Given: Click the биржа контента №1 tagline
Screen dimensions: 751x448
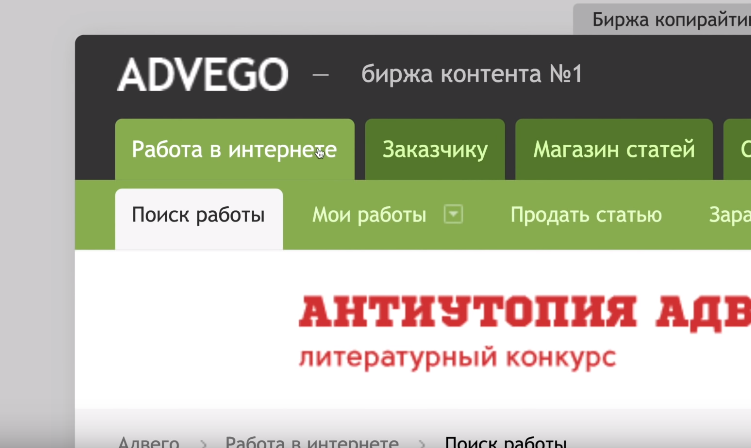Looking at the screenshot, I should tap(472, 74).
